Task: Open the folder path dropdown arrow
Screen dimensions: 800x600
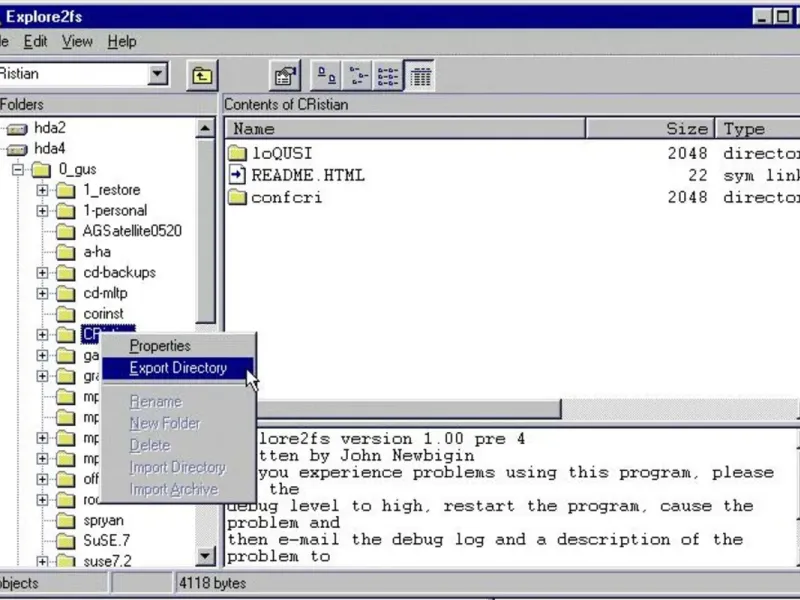Action: tap(158, 74)
